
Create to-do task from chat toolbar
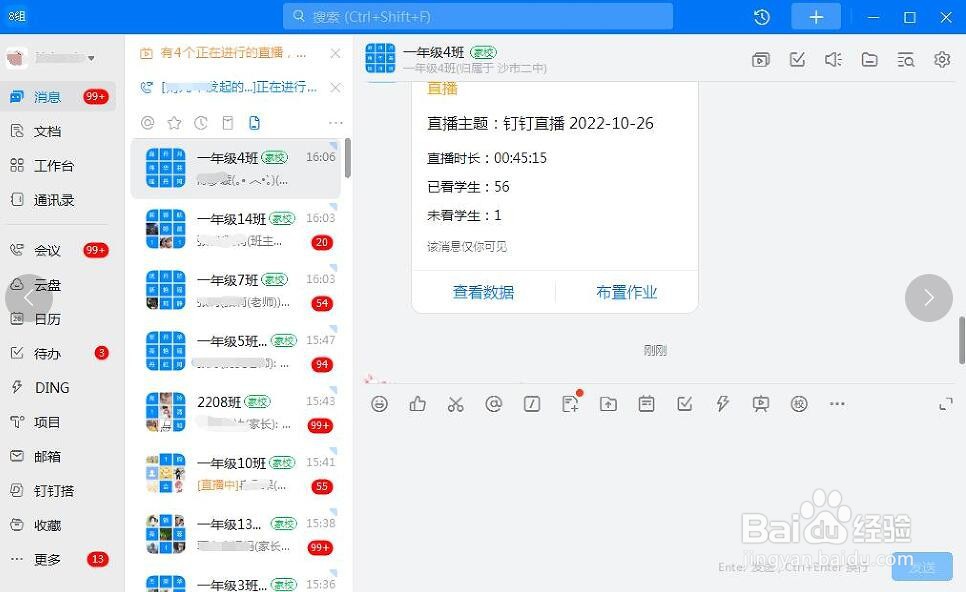coord(684,404)
